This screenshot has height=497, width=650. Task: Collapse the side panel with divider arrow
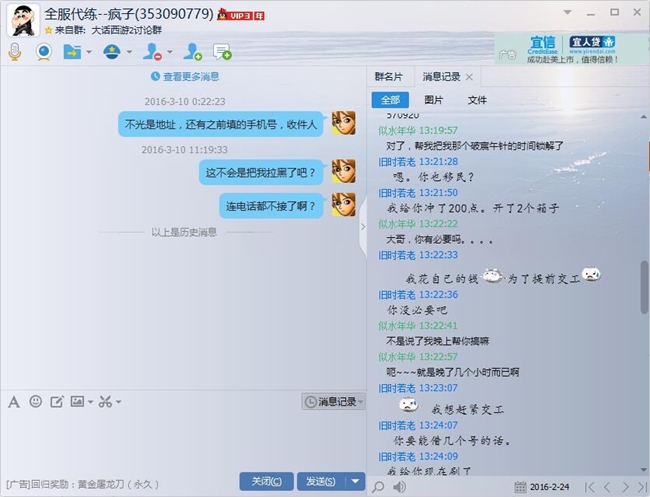point(363,227)
